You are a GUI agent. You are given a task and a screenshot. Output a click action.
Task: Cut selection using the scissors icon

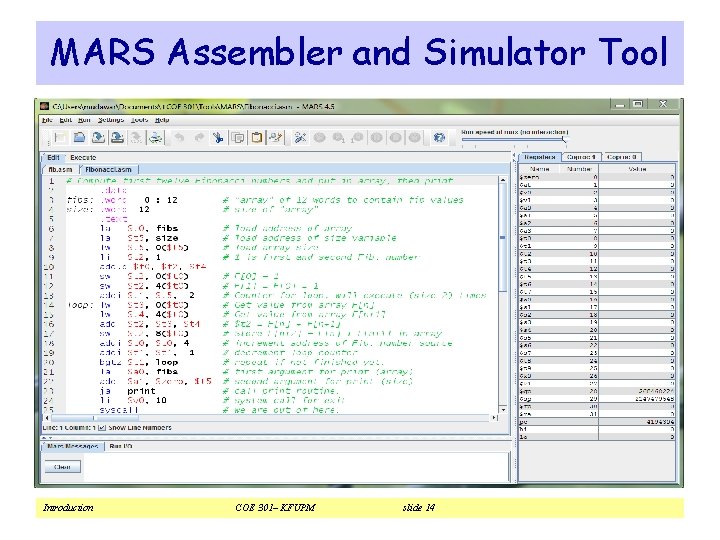coord(218,137)
